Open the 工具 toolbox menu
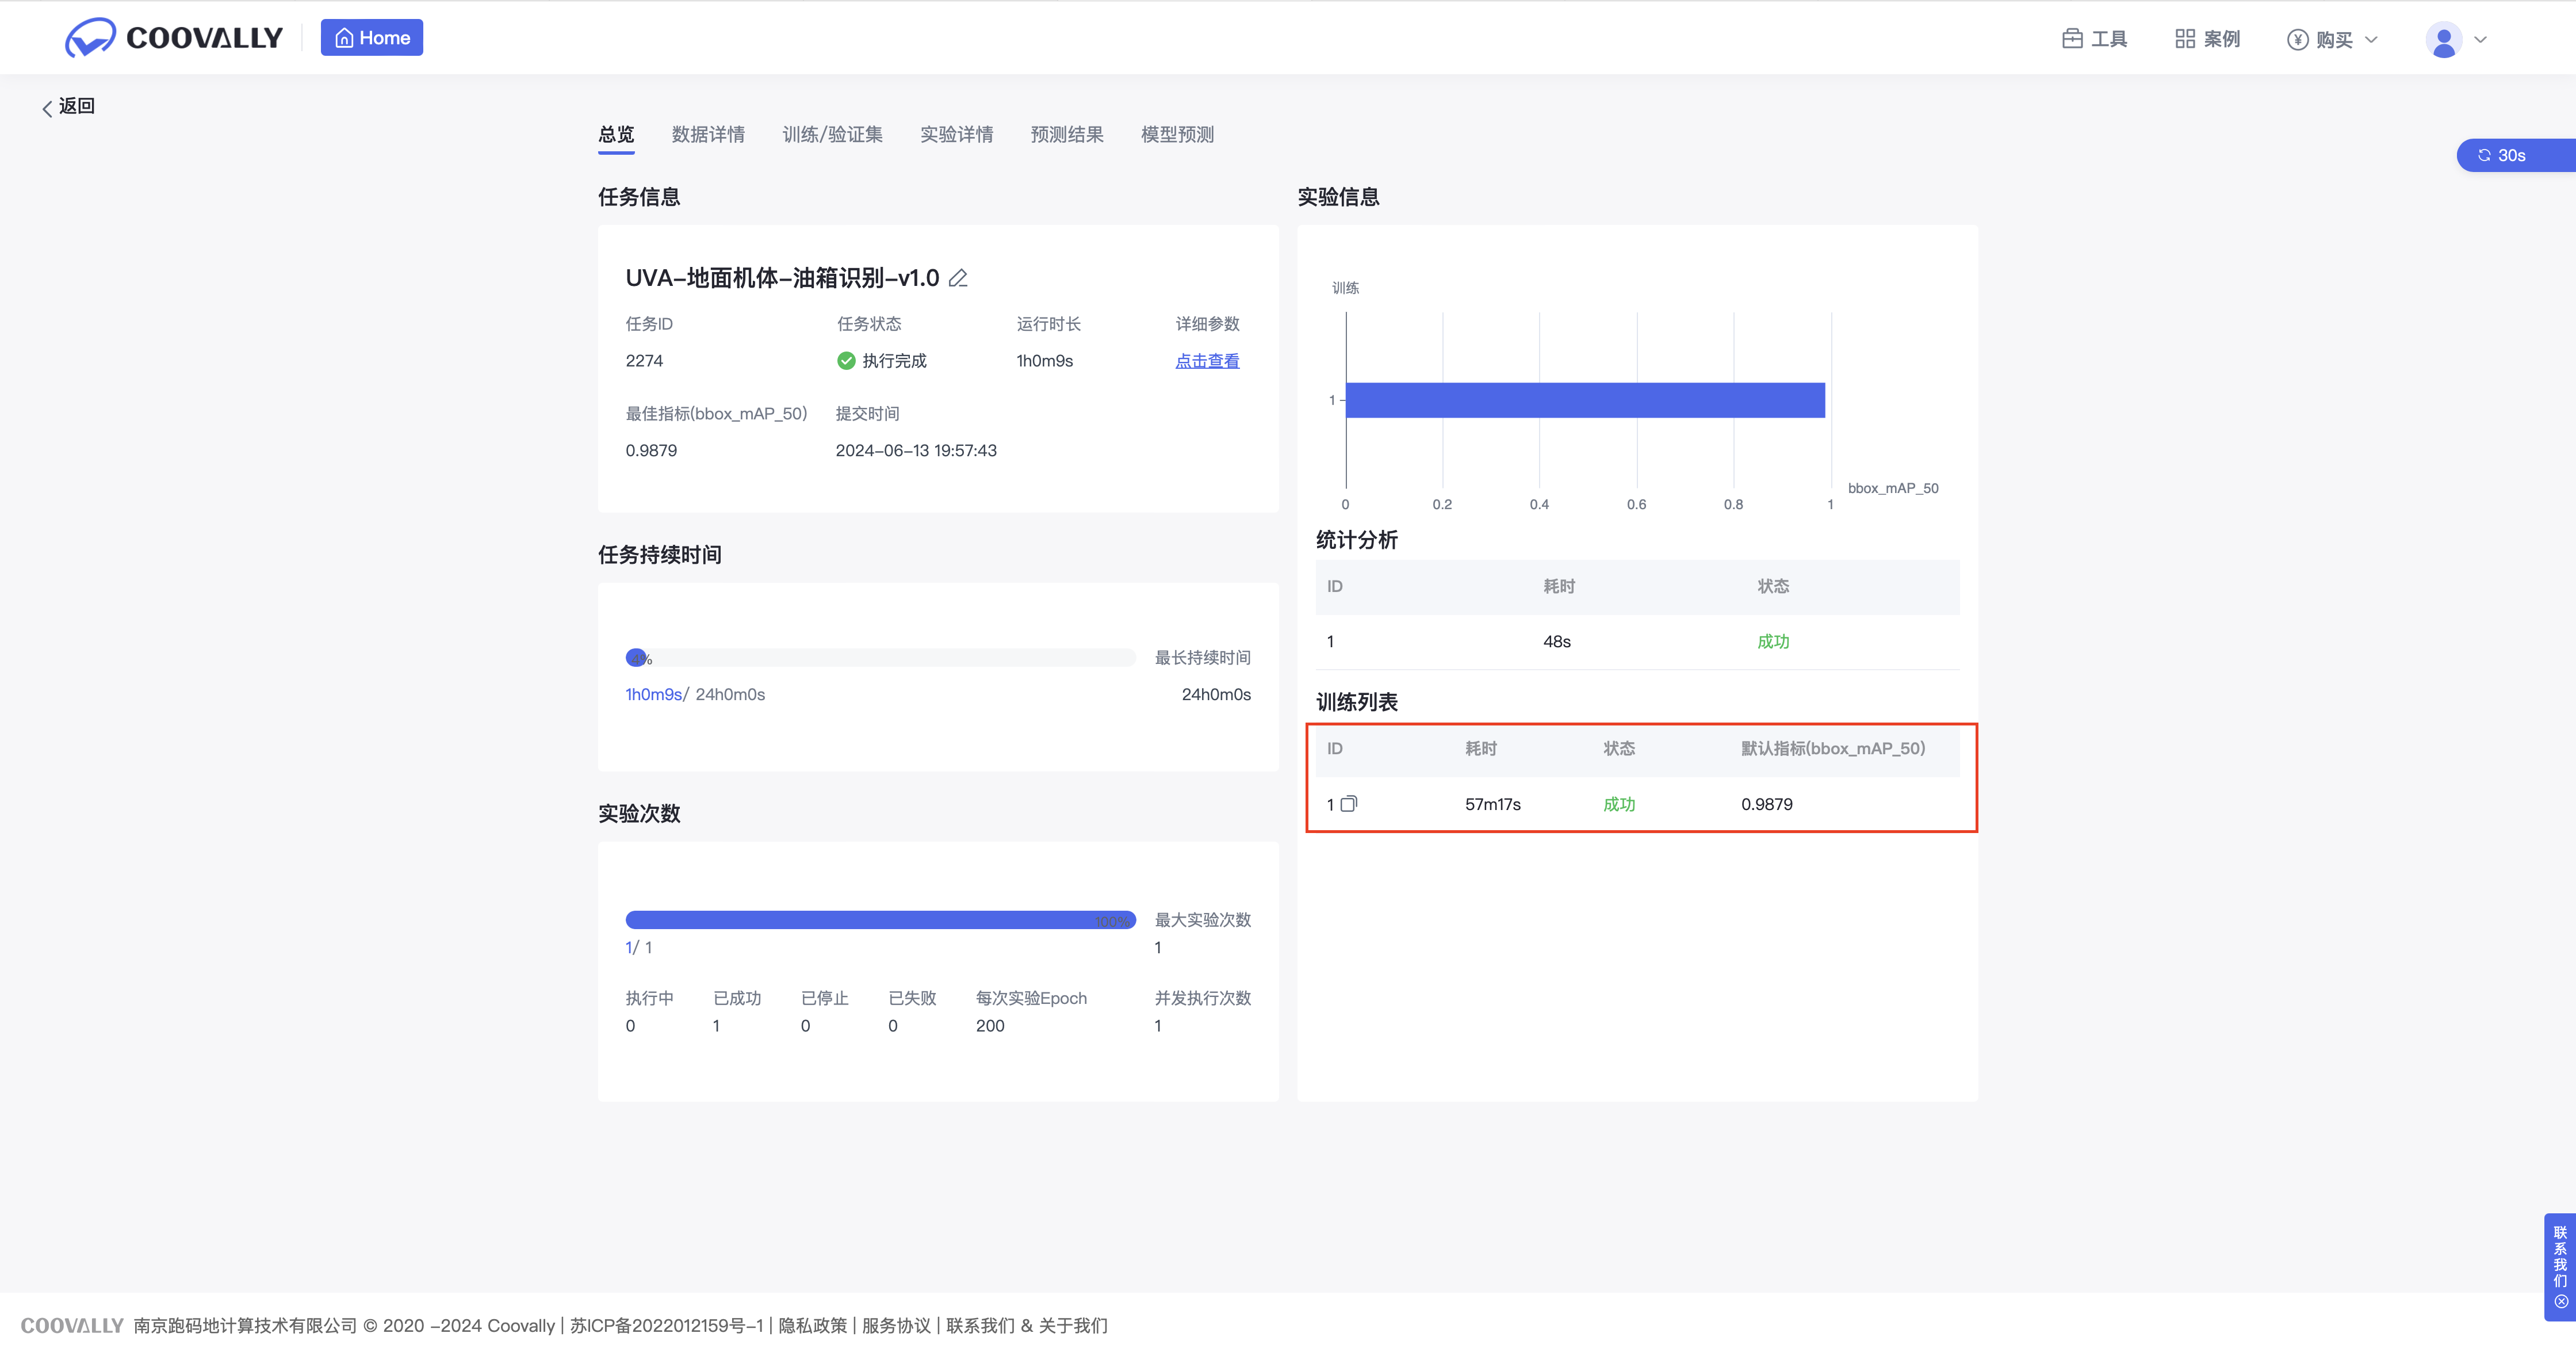The height and width of the screenshot is (1356, 2576). [x=2094, y=39]
